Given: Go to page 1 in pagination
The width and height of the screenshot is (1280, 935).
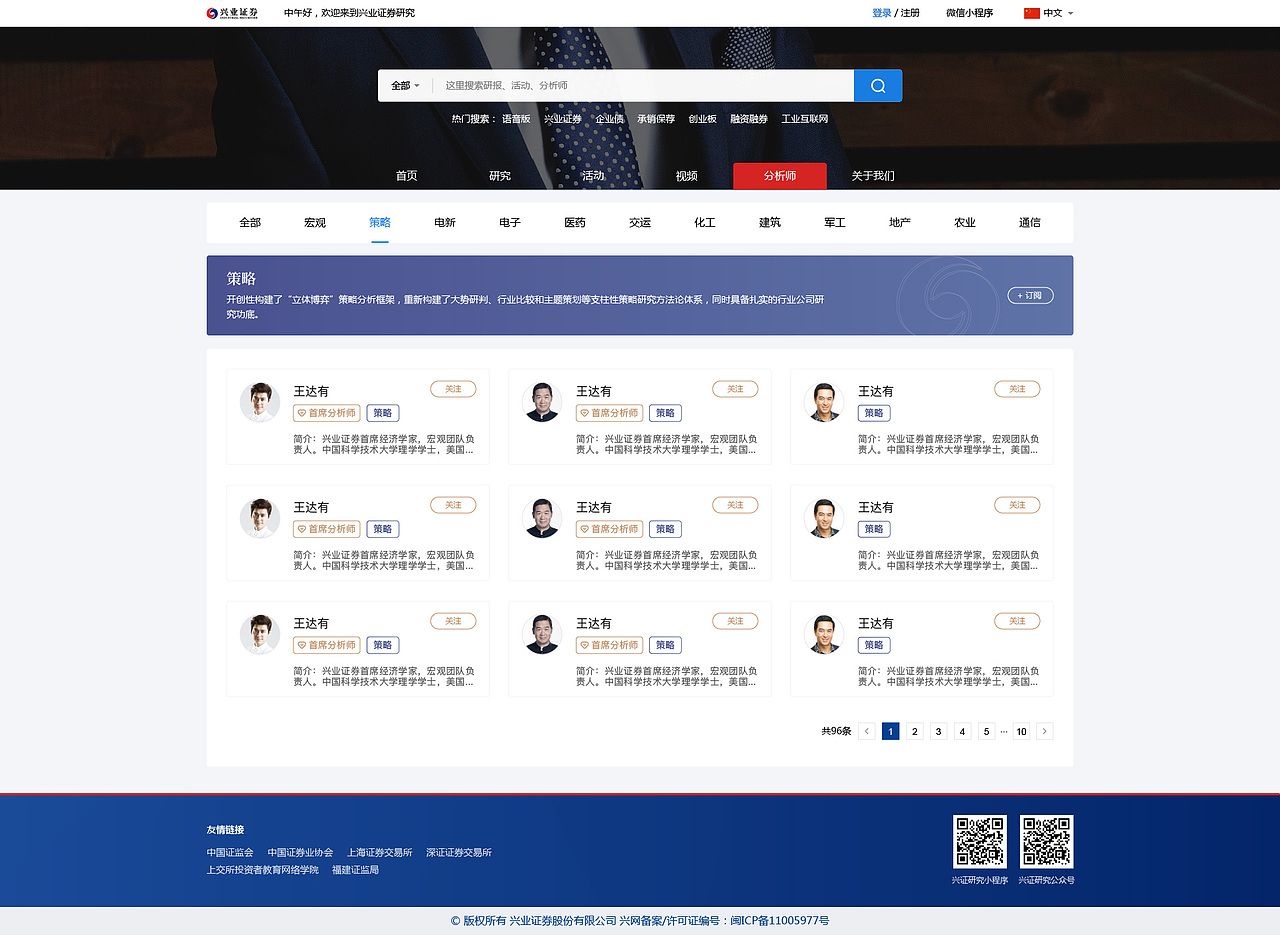Looking at the screenshot, I should (x=891, y=731).
